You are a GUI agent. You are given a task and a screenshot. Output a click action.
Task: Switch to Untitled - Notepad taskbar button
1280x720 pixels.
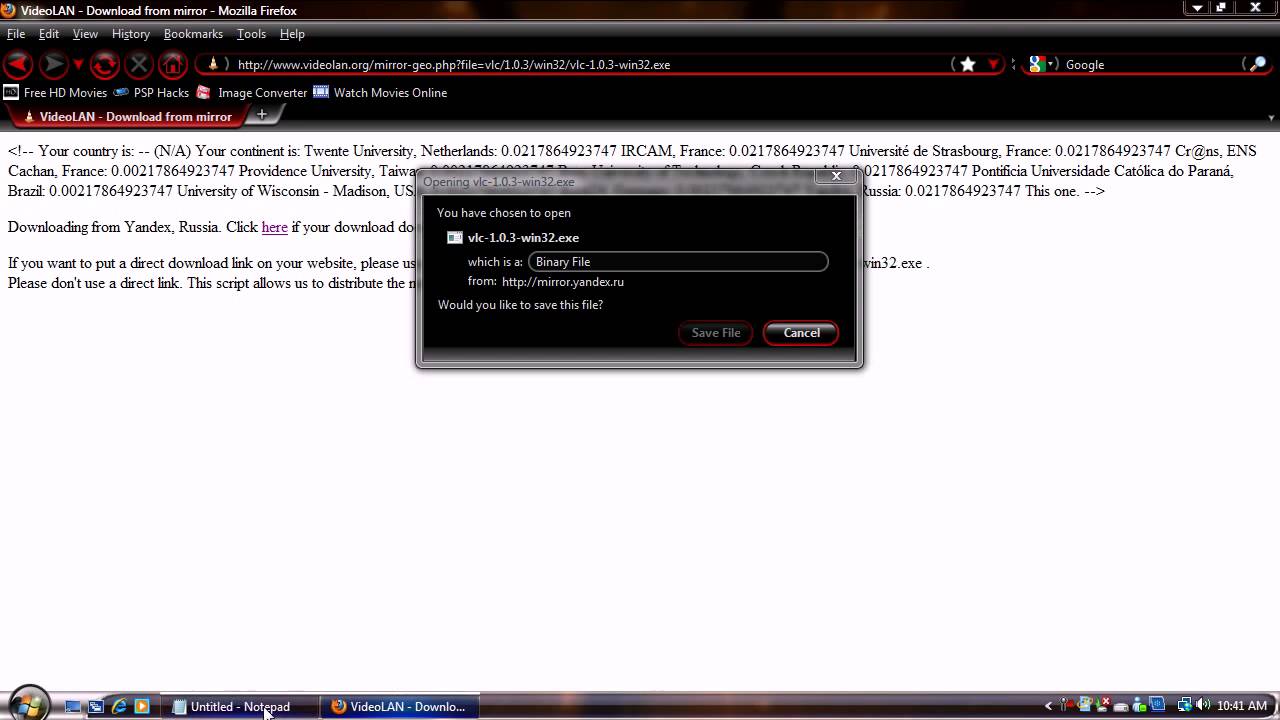[x=240, y=707]
